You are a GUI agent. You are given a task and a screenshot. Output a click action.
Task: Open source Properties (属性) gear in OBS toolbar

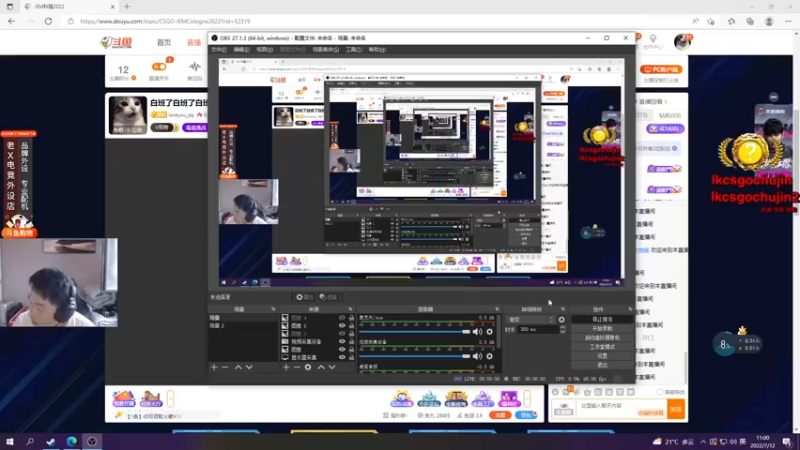point(304,297)
